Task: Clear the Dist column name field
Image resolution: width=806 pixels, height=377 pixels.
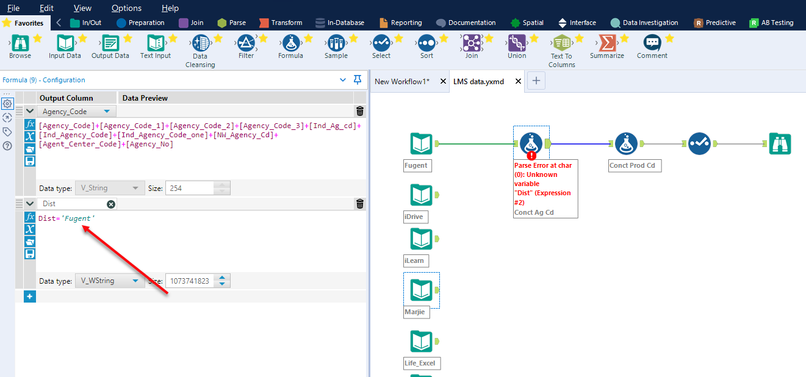Action: coord(111,204)
